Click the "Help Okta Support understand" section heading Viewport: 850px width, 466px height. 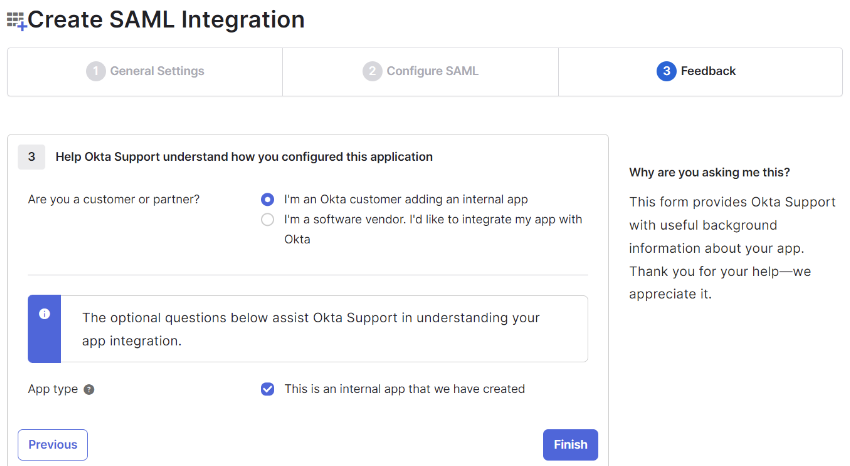(244, 157)
